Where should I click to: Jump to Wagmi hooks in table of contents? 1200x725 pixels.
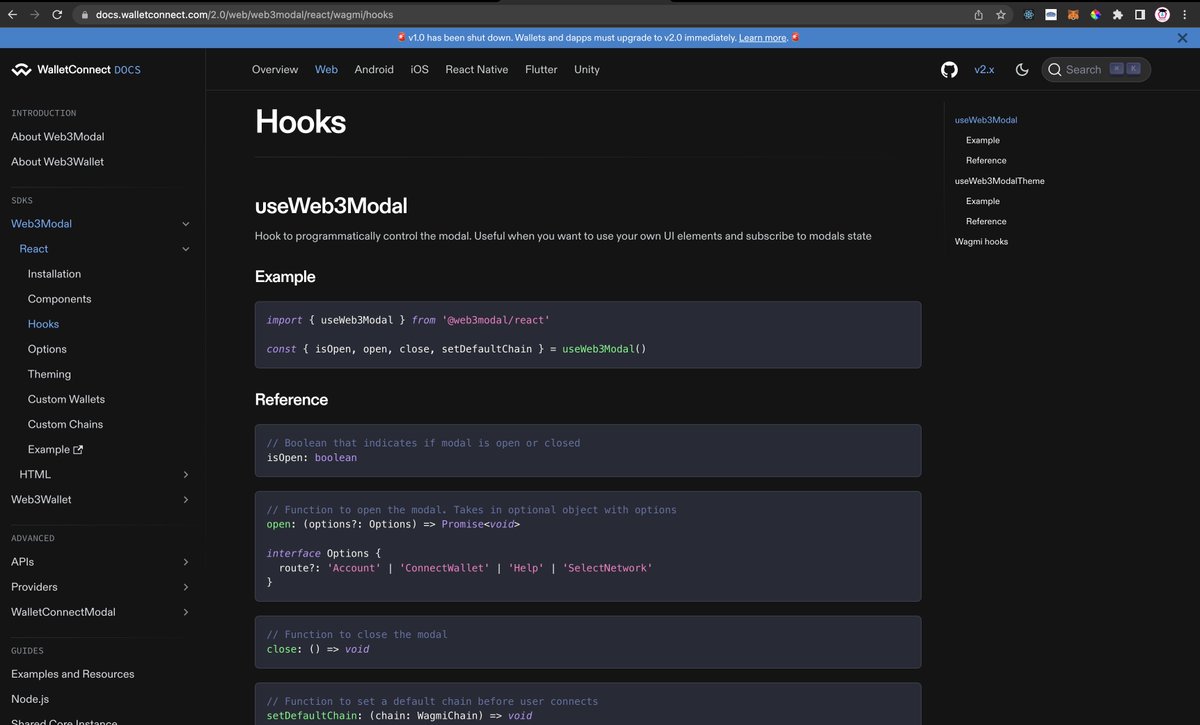(x=982, y=241)
